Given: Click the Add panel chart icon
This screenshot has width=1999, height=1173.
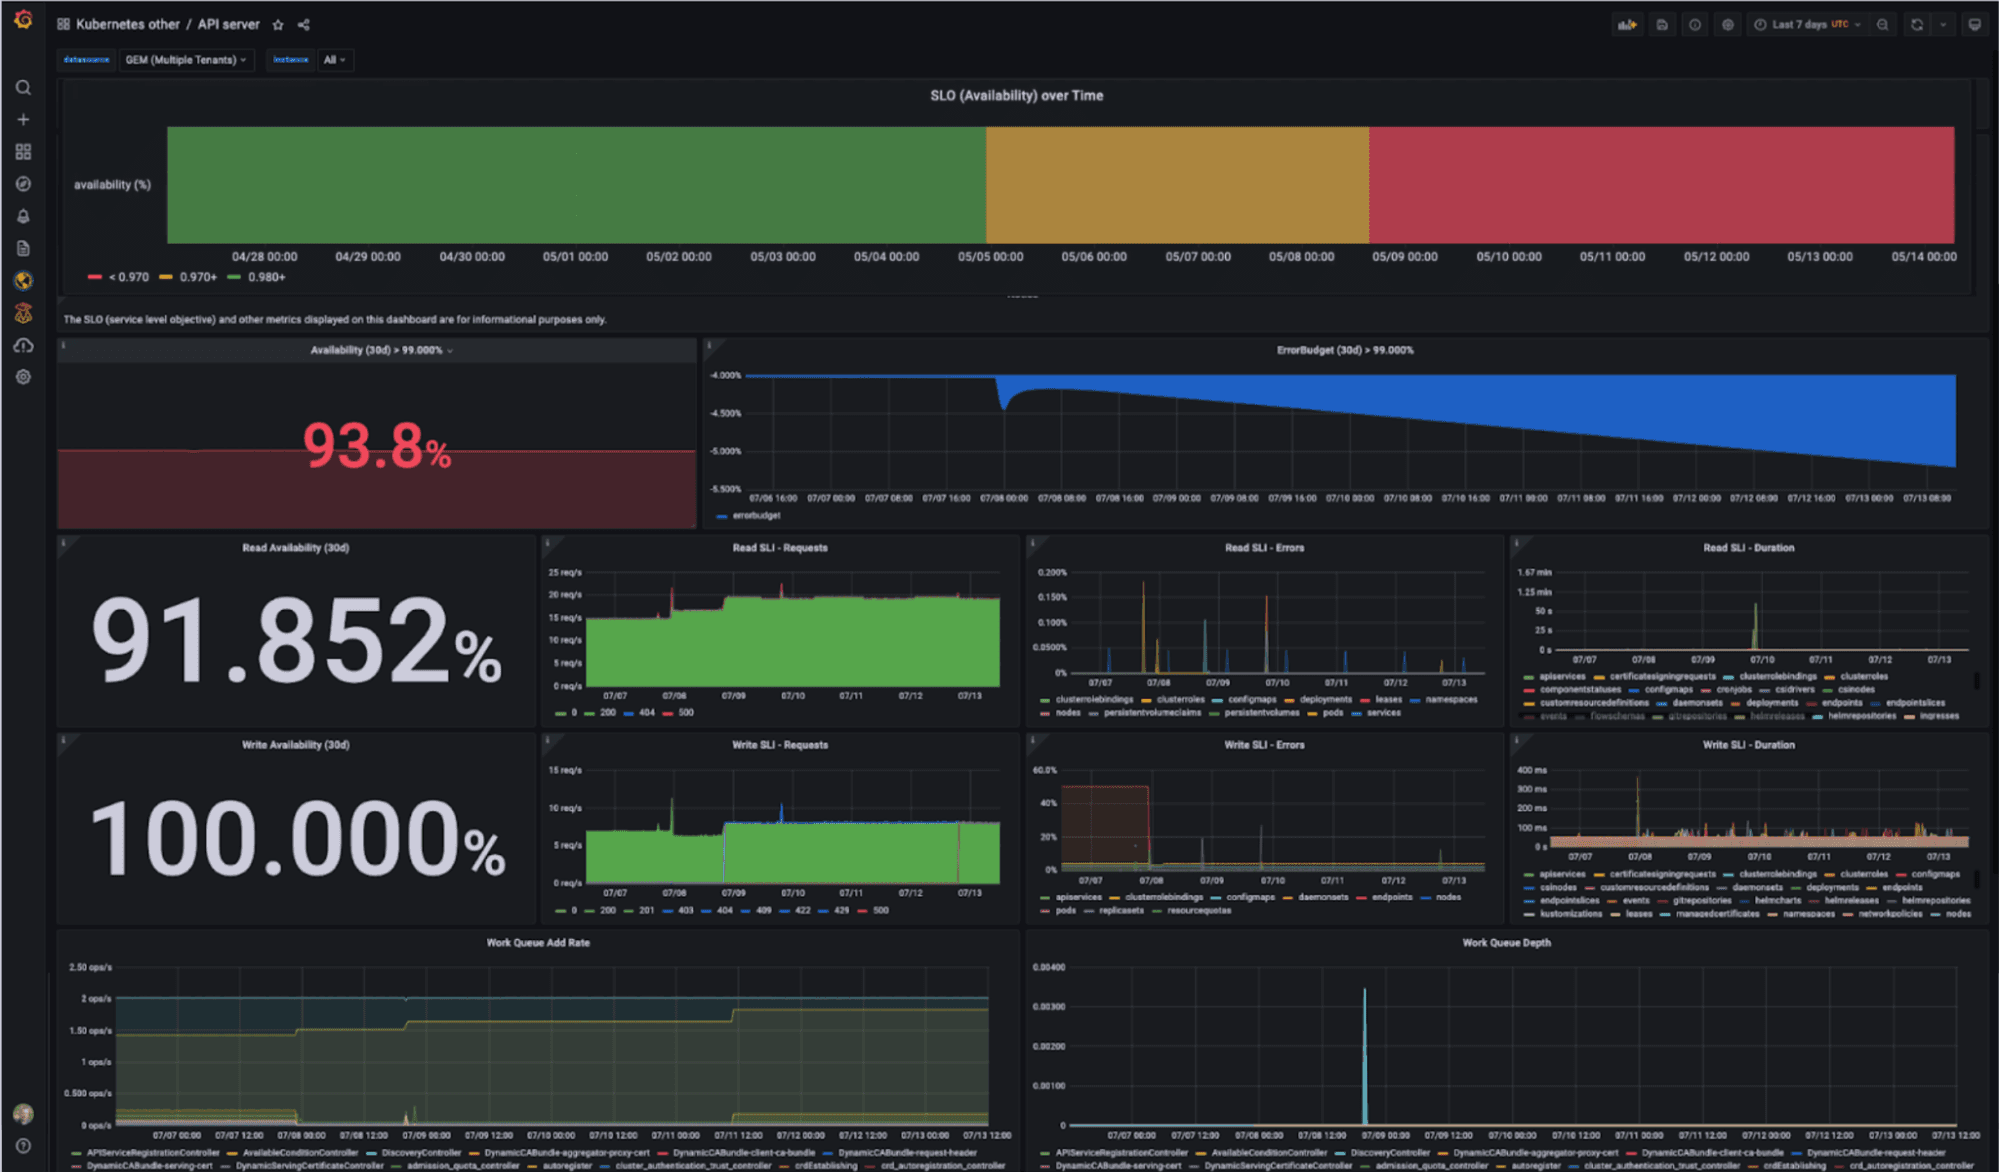Looking at the screenshot, I should (1627, 25).
